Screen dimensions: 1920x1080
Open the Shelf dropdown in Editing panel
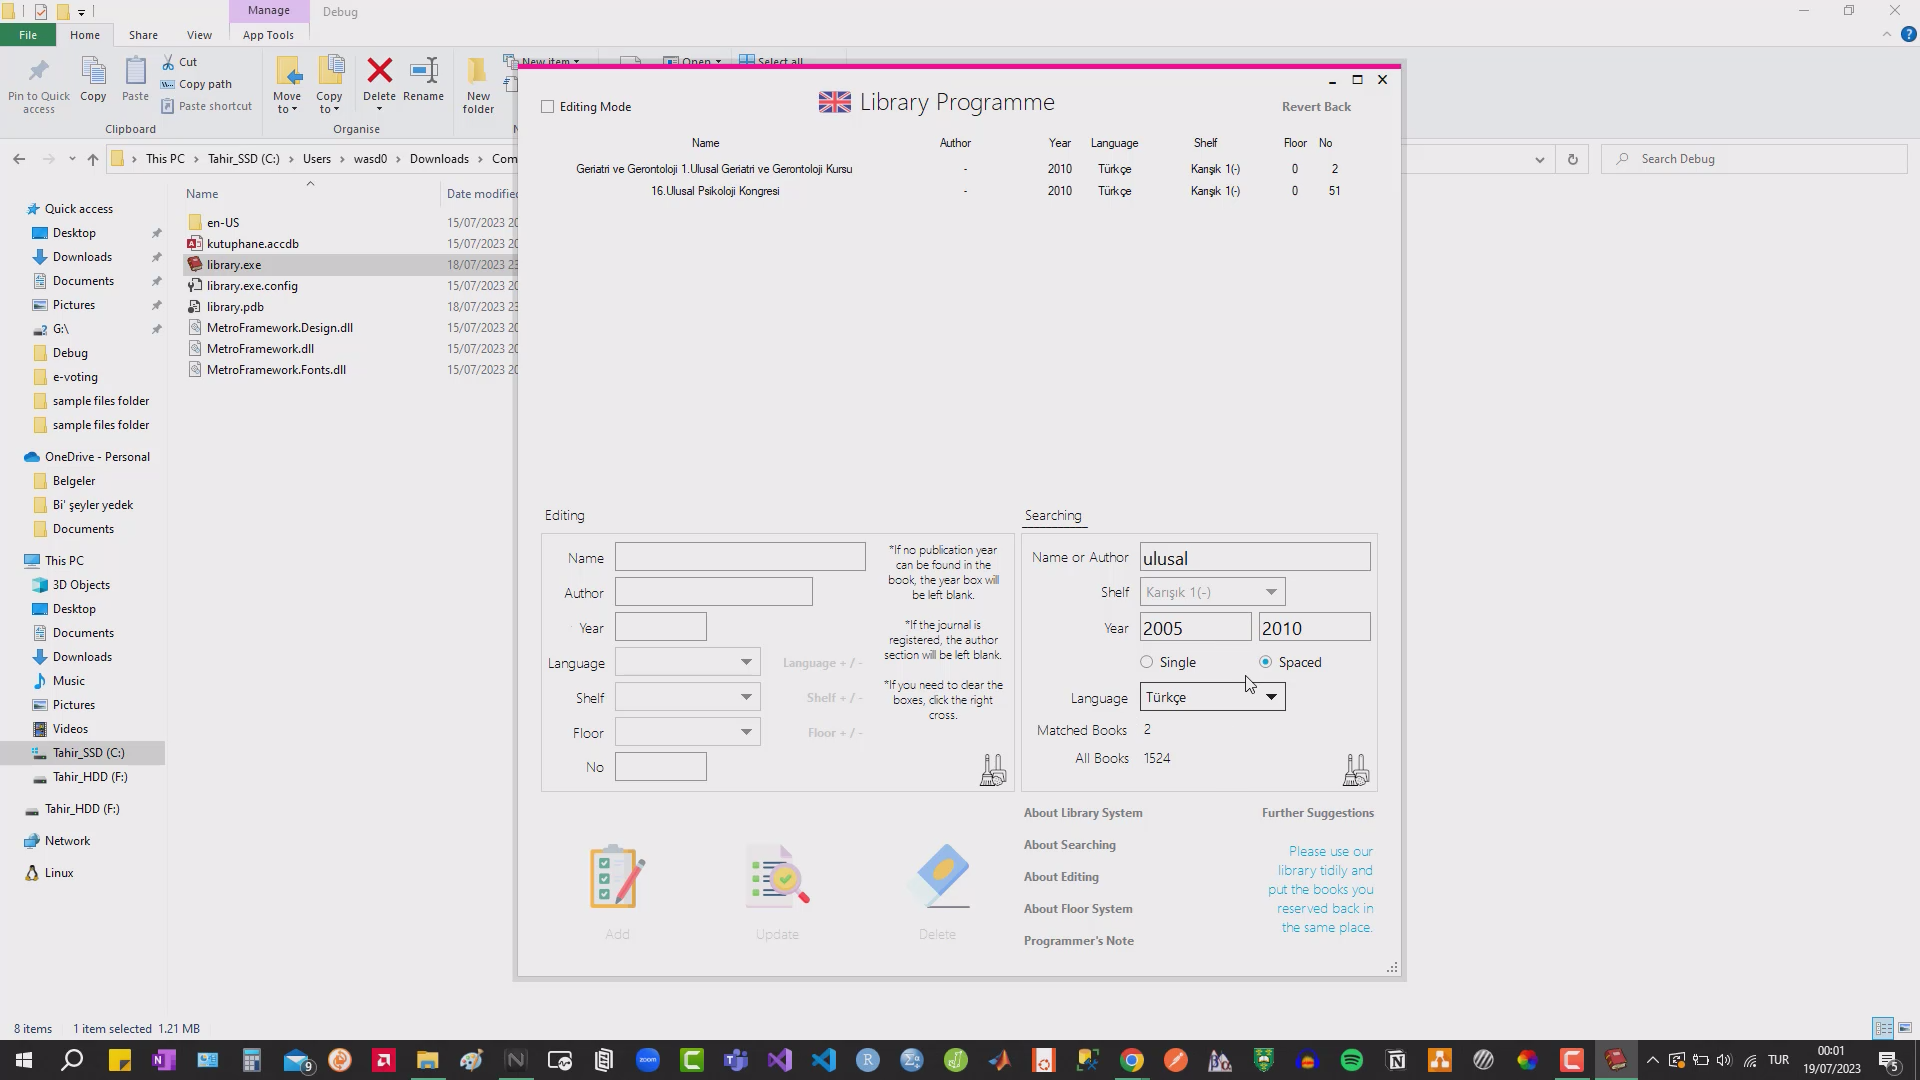click(x=688, y=697)
